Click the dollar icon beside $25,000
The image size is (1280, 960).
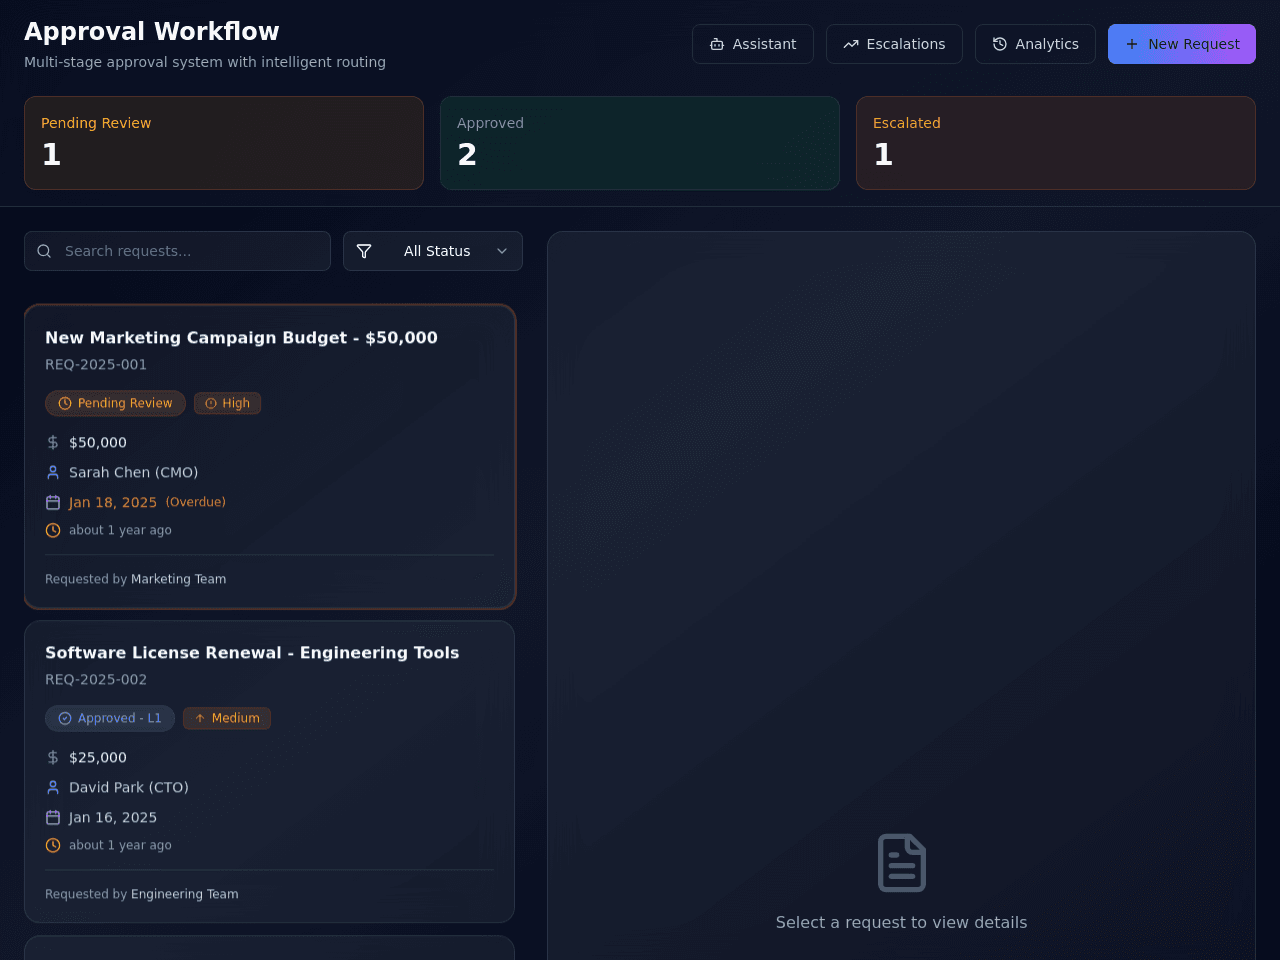coord(53,757)
